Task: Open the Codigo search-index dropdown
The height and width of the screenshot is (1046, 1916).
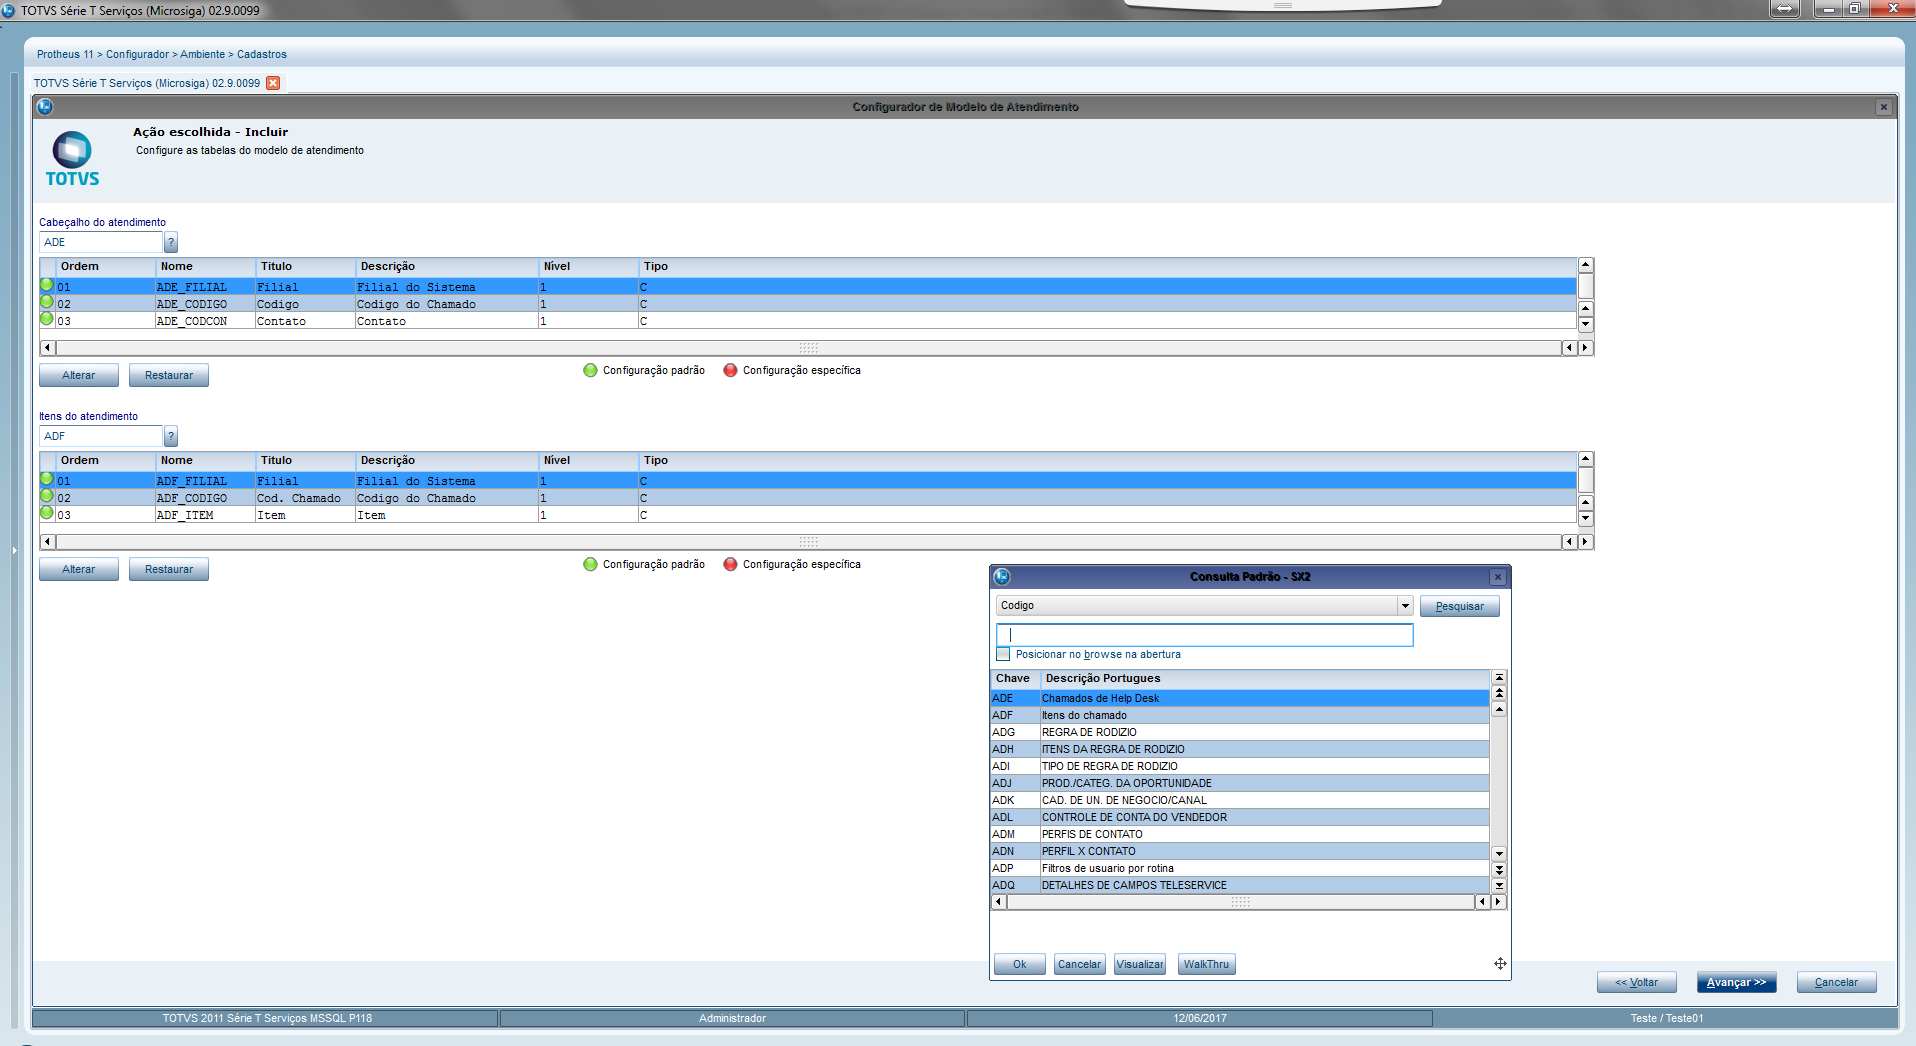Action: pyautogui.click(x=1405, y=606)
